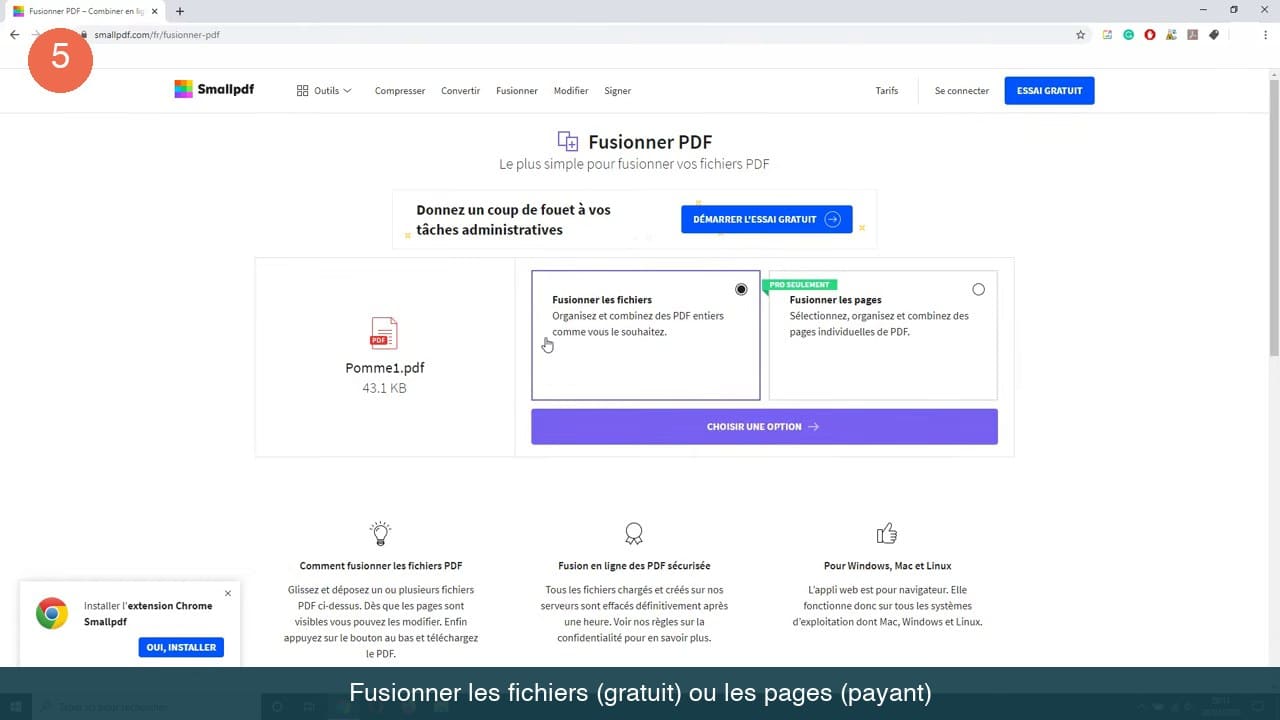Click the Smallpdf logo

(x=214, y=89)
